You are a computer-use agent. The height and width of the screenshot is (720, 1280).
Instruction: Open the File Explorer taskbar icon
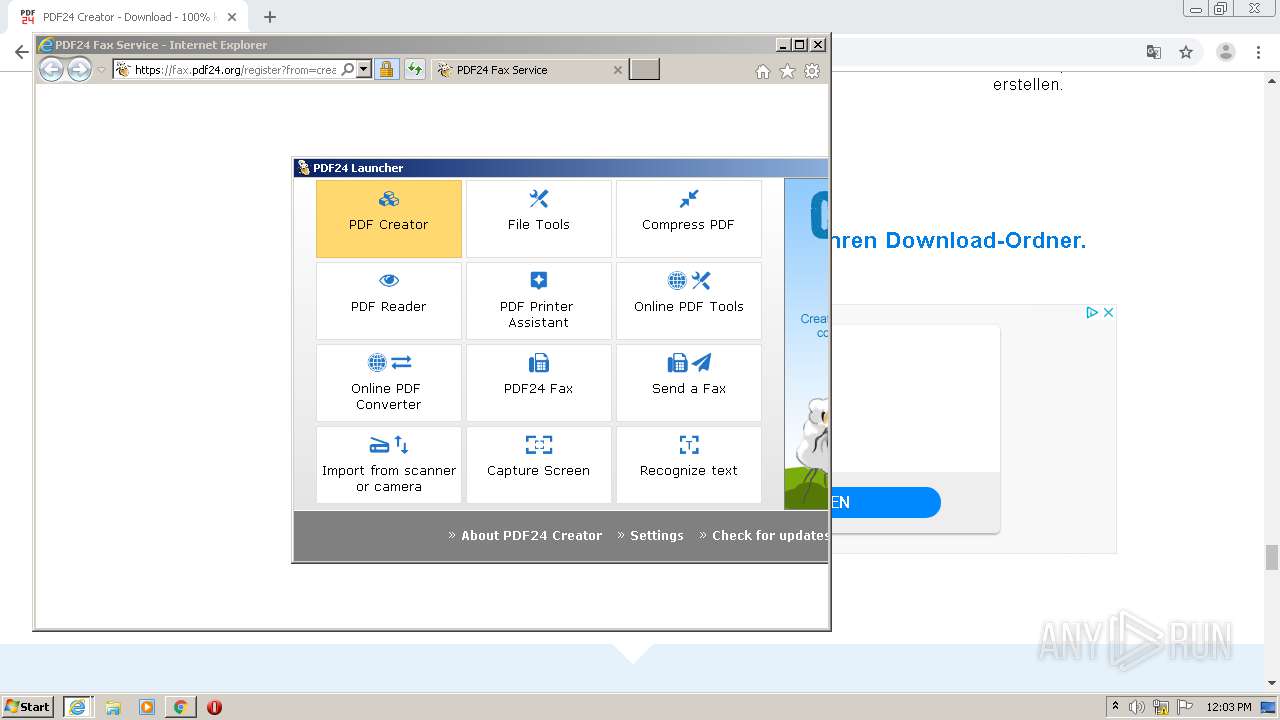pyautogui.click(x=113, y=707)
